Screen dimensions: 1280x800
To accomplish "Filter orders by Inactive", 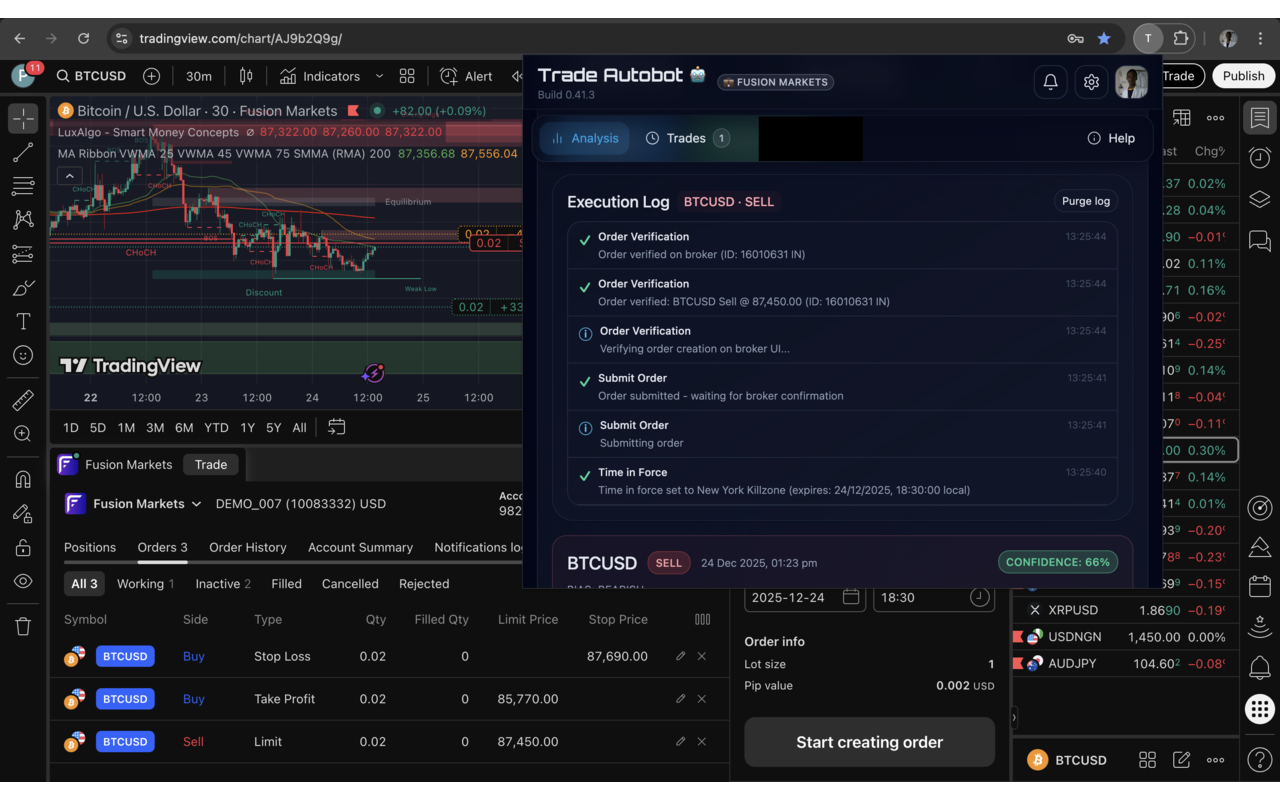I will (x=223, y=584).
